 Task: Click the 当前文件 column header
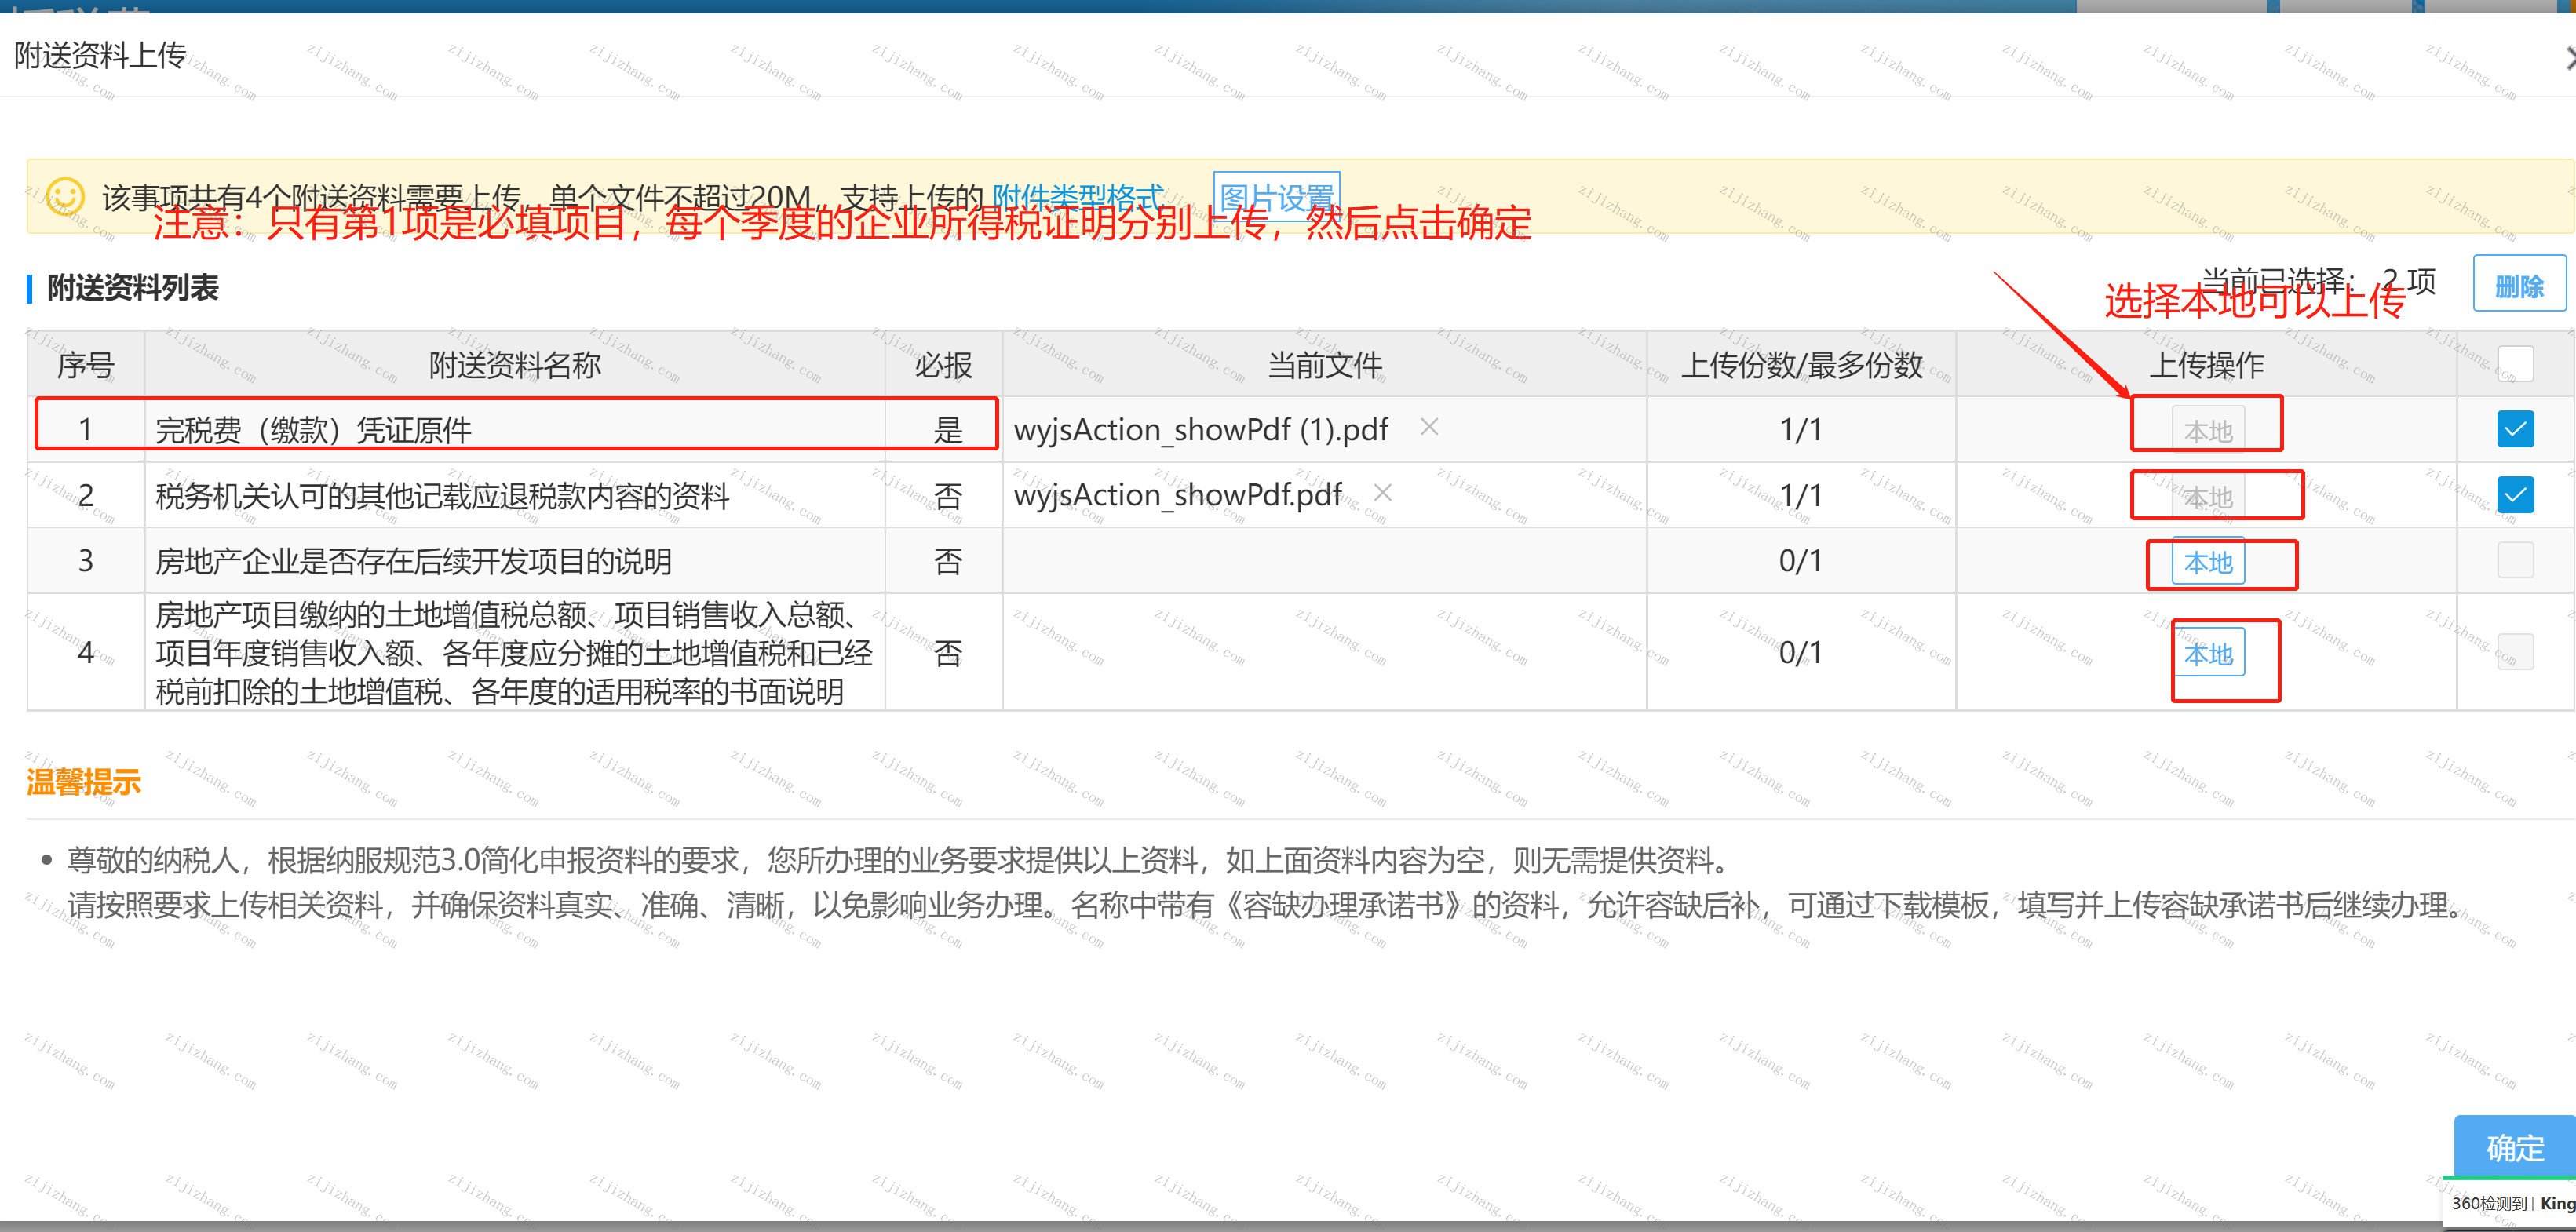click(x=1324, y=365)
